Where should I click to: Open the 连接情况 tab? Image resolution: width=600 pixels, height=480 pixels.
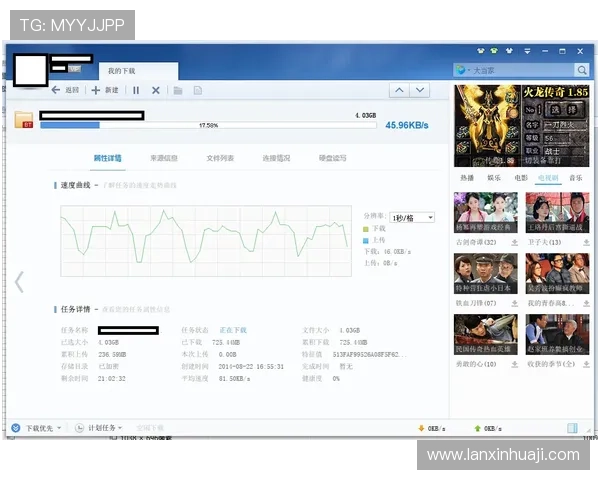pos(276,158)
